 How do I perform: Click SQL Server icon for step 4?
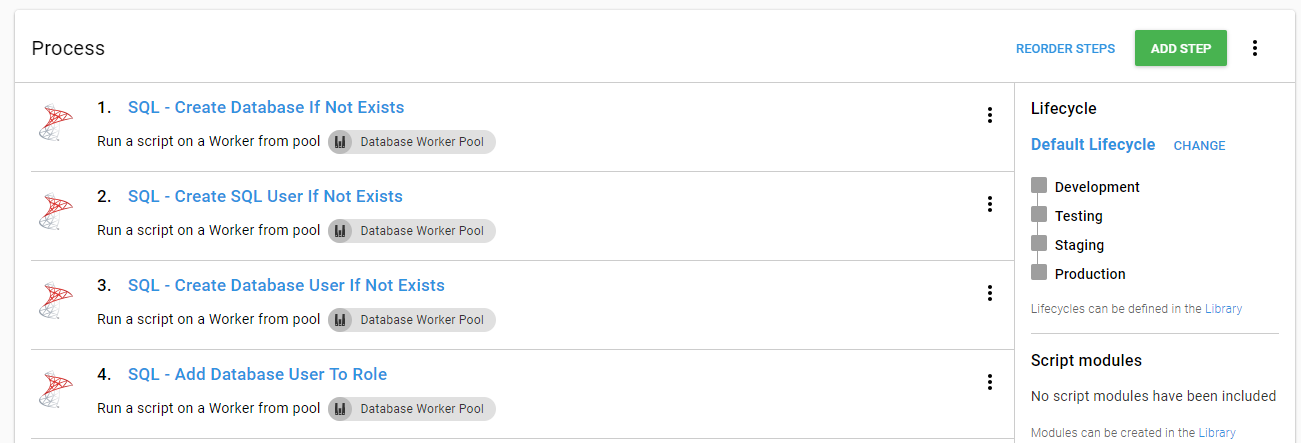pyautogui.click(x=56, y=390)
